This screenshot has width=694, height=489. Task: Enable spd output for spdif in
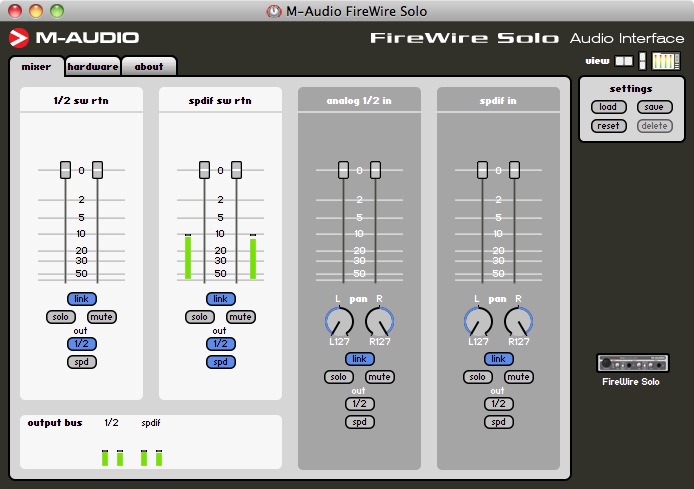(x=498, y=422)
